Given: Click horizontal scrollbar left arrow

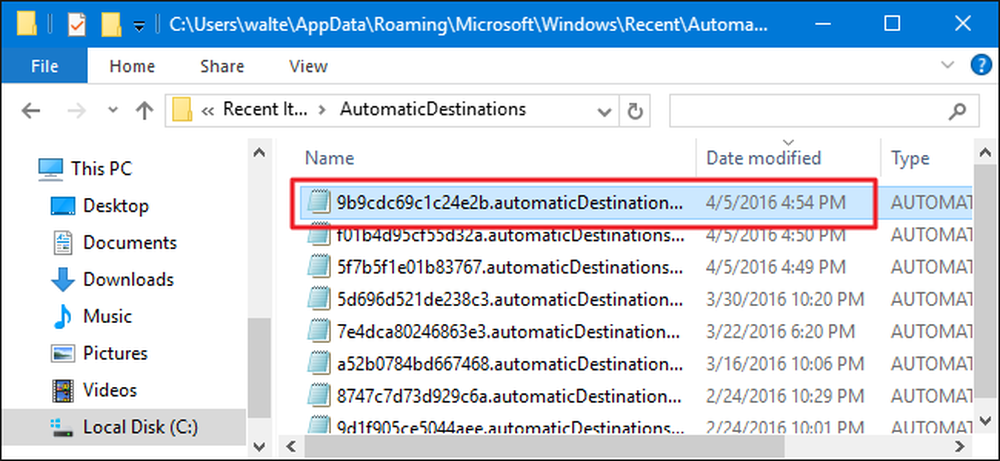Looking at the screenshot, I should coord(291,444).
